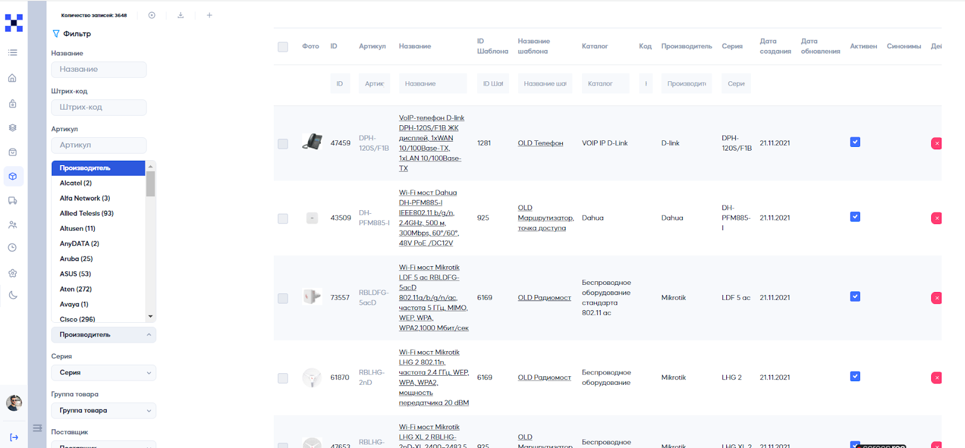Open Wi-Fi мост Dahua DH-PFM885-I product link

pos(429,217)
